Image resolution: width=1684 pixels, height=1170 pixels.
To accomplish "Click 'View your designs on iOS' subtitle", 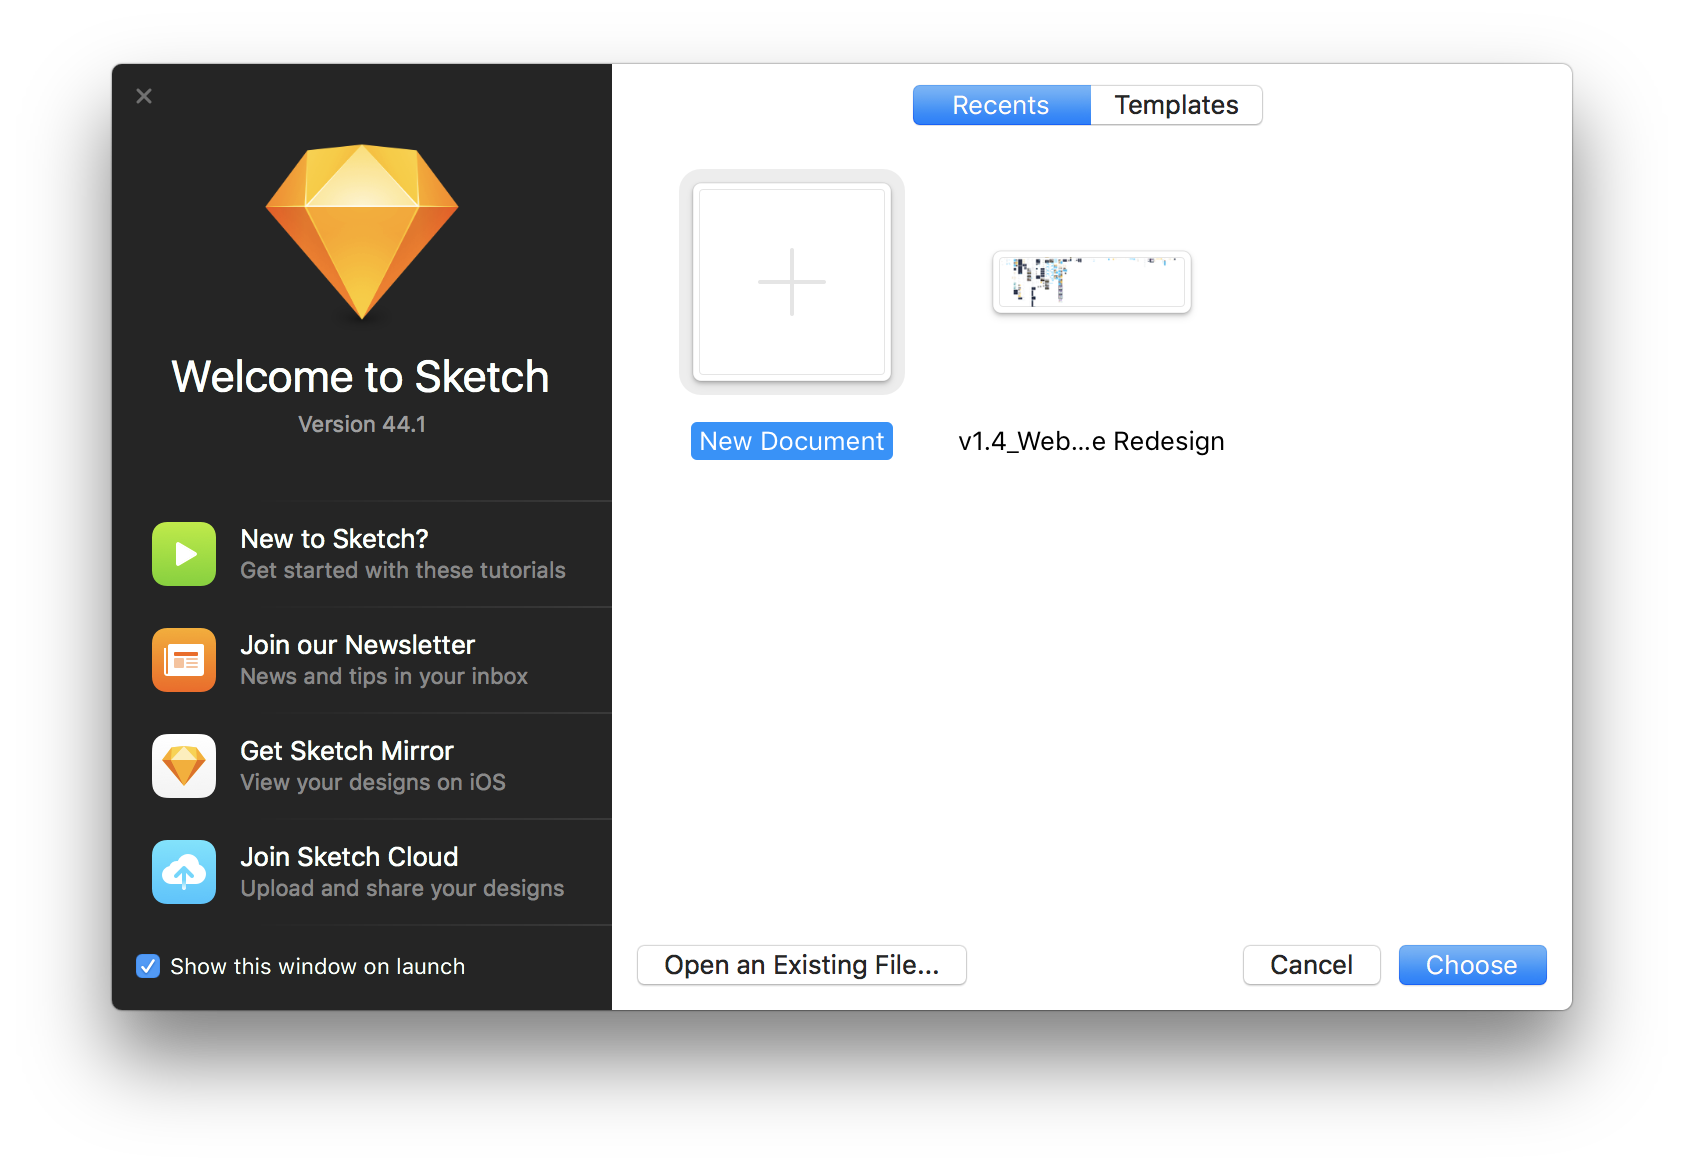I will (373, 782).
